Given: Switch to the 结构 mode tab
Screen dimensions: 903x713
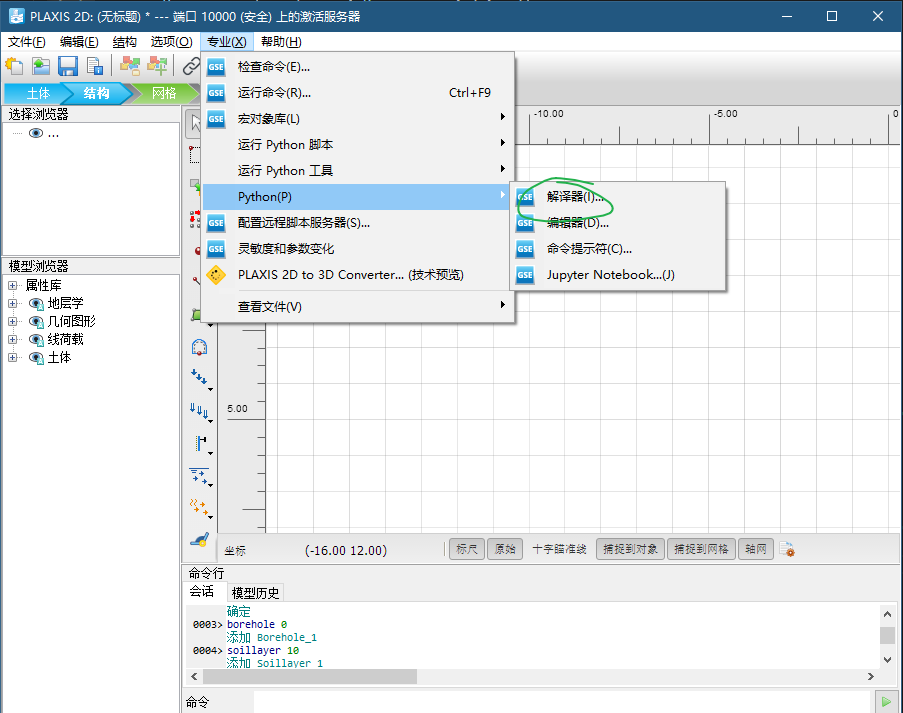Looking at the screenshot, I should (96, 93).
